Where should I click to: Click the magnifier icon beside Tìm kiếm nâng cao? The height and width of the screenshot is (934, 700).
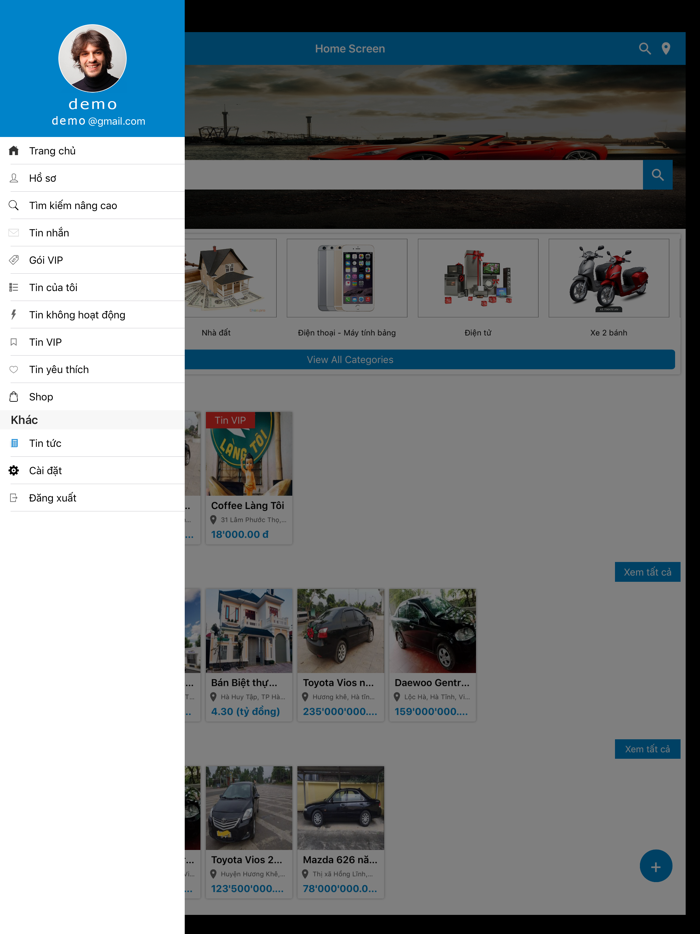(x=14, y=206)
